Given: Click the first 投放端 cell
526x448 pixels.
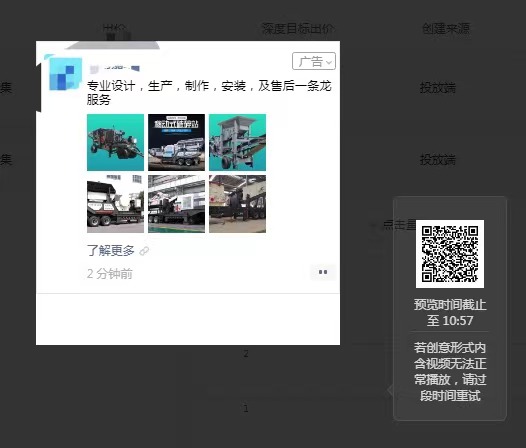Looking at the screenshot, I should pos(438,88).
